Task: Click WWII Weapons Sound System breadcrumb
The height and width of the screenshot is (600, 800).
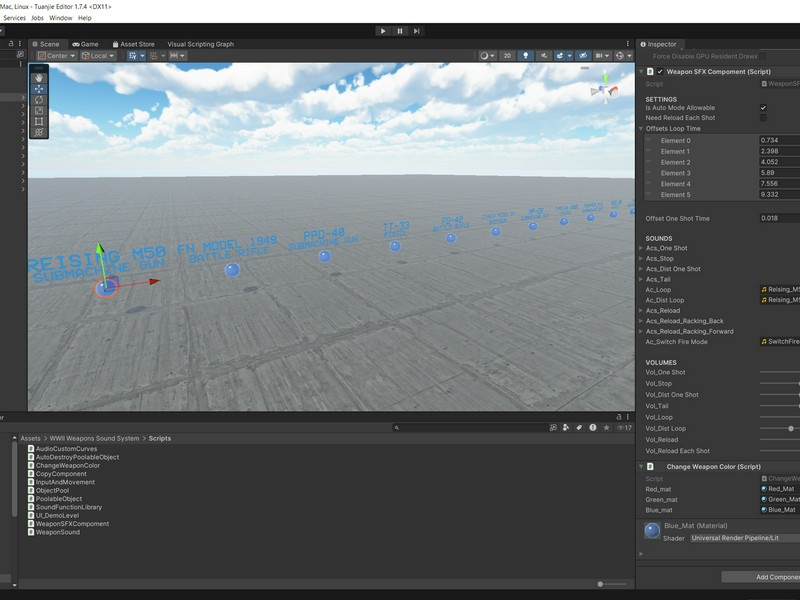Action: coord(94,438)
